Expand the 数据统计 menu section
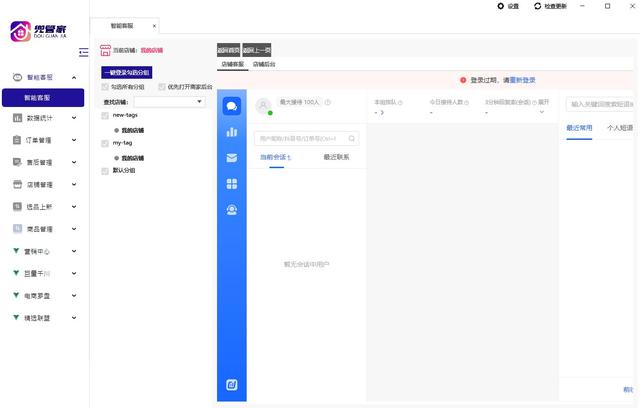The height and width of the screenshot is (408, 640). point(74,118)
